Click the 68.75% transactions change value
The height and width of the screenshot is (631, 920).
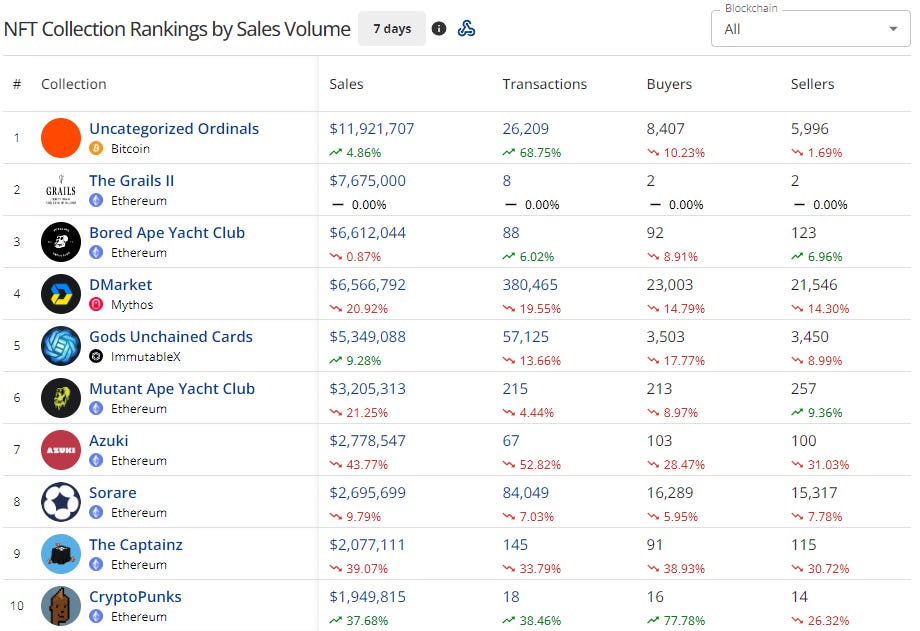click(540, 153)
